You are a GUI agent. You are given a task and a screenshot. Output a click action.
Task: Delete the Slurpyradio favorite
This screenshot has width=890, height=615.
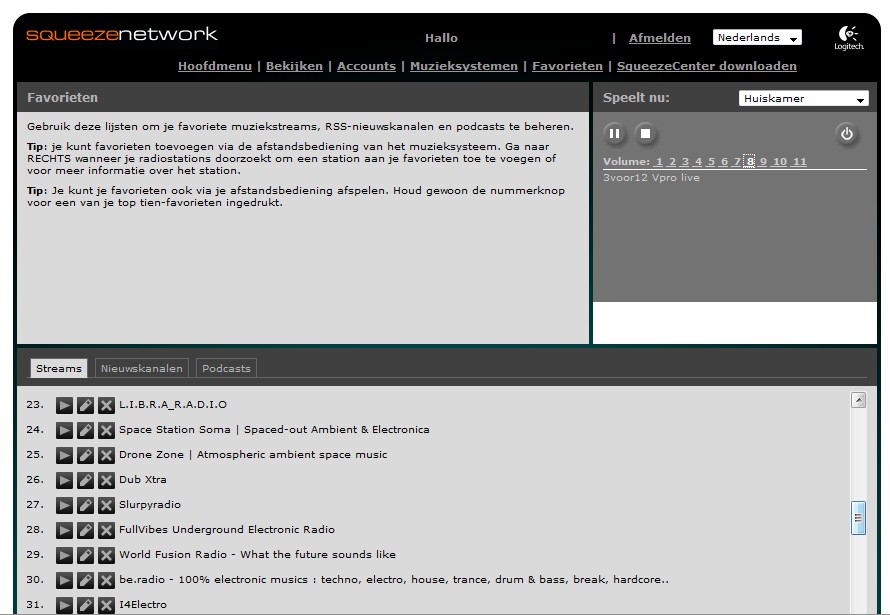point(106,505)
